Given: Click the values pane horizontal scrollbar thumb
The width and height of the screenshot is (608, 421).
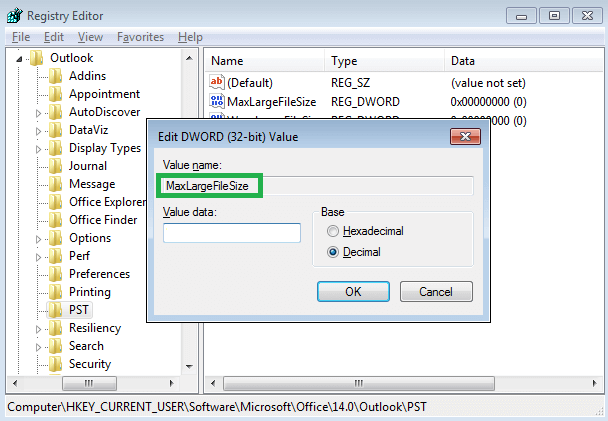Looking at the screenshot, I should click(359, 383).
